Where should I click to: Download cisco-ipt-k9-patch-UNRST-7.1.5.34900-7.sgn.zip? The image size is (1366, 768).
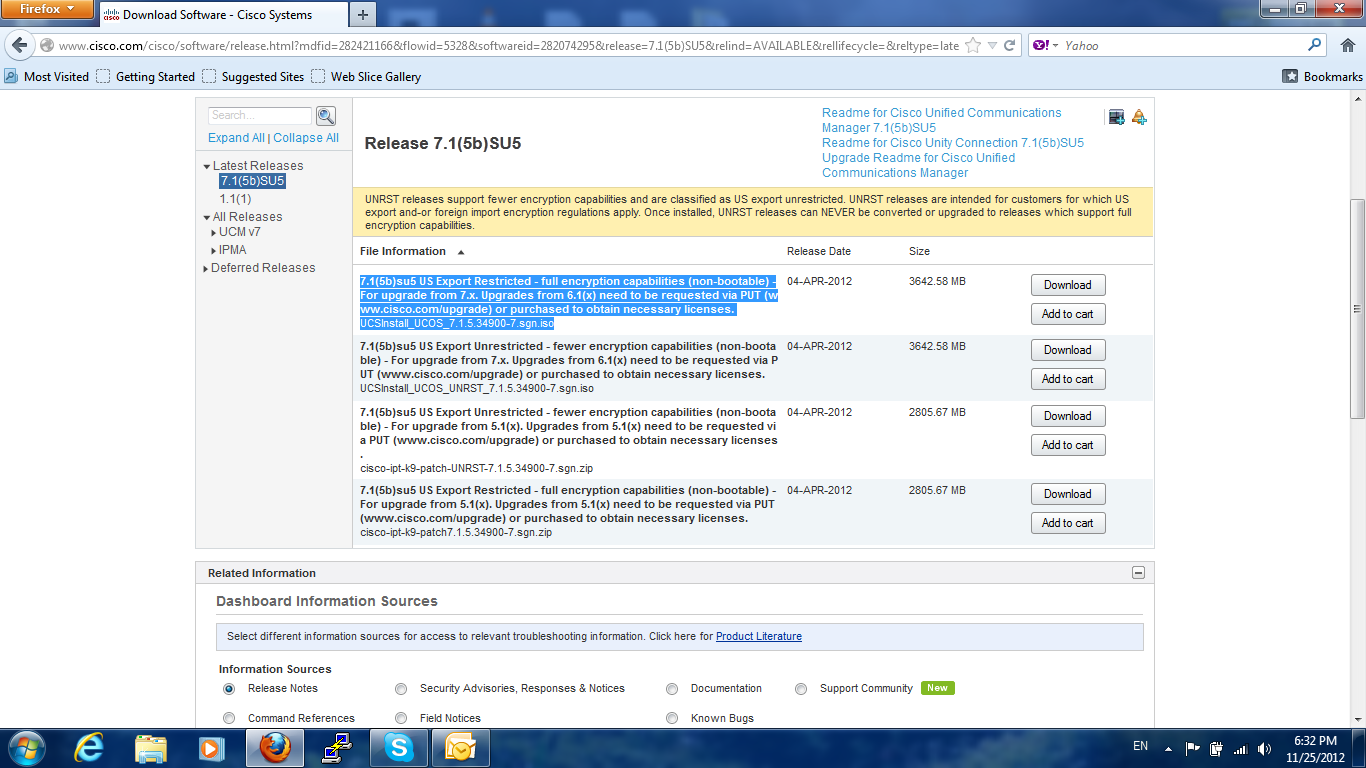click(x=1068, y=416)
